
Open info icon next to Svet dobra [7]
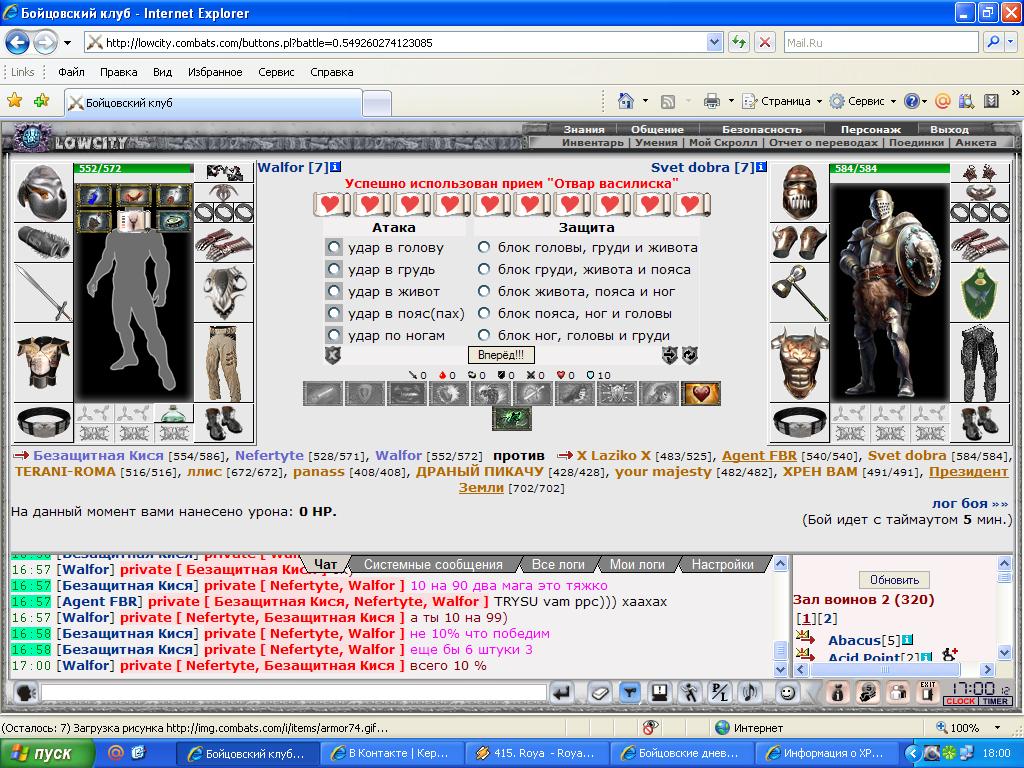[x=761, y=167]
